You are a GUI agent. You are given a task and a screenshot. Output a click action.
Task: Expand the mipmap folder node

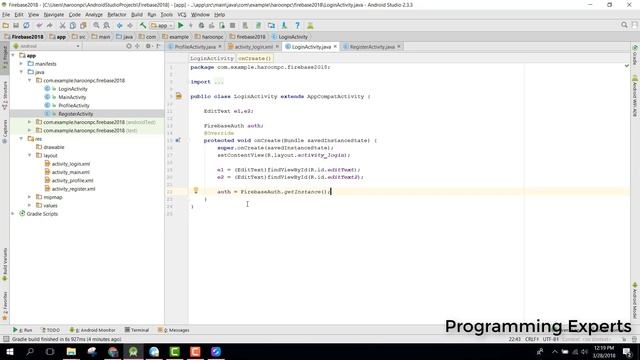pos(29,197)
